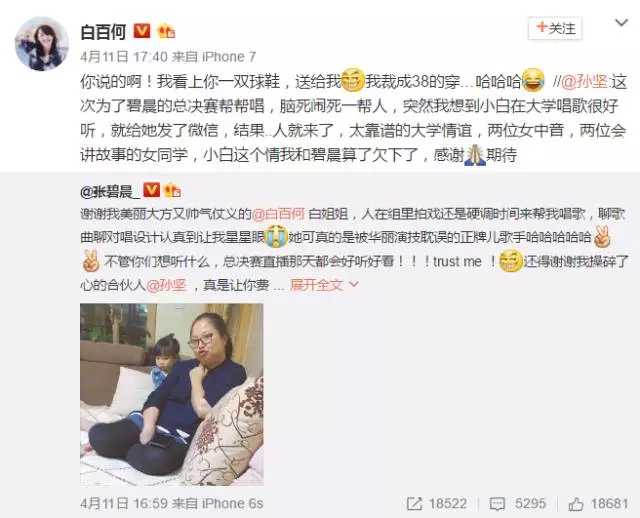Open the 4月11日 16:59 original post timestamp
The height and width of the screenshot is (518, 640).
click(x=124, y=503)
